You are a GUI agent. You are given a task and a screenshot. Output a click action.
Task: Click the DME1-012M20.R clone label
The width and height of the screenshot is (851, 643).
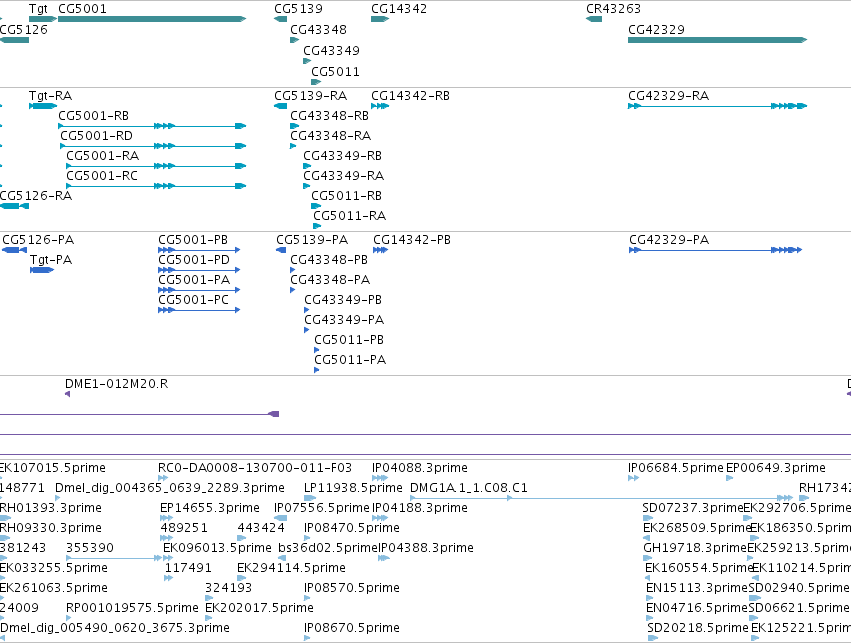coord(116,384)
